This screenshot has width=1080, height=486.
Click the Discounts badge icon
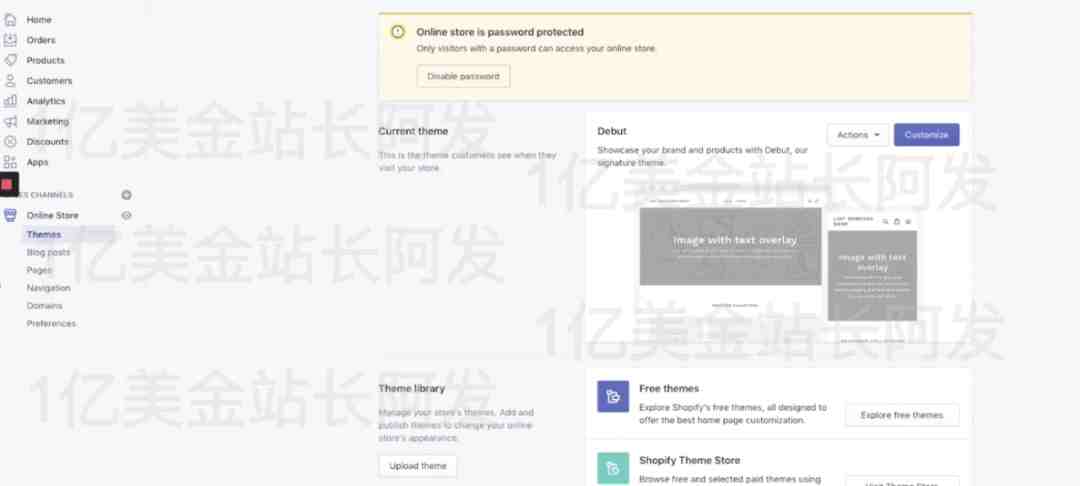[x=10, y=141]
